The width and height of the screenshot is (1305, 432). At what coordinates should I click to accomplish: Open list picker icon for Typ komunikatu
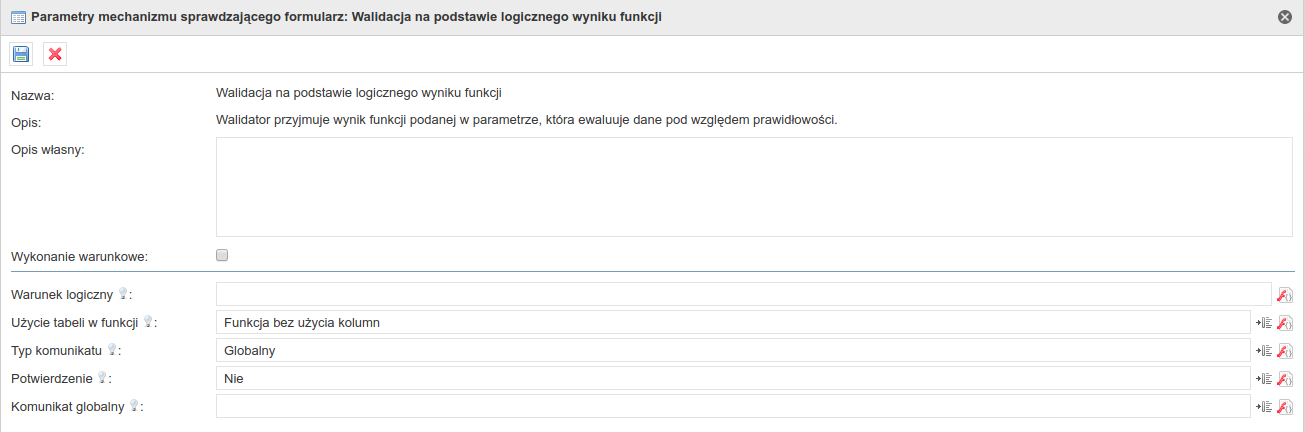point(1264,350)
